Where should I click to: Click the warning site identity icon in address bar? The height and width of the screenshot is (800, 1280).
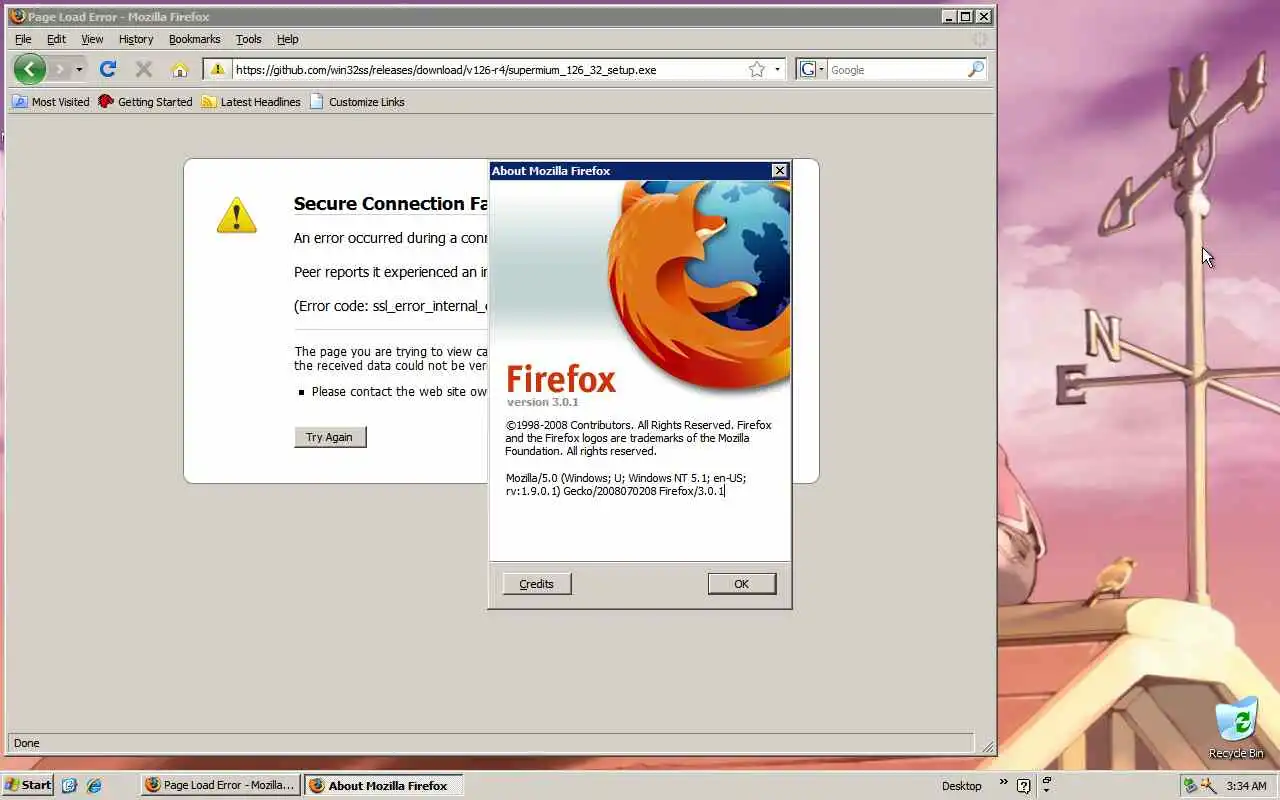[x=217, y=69]
